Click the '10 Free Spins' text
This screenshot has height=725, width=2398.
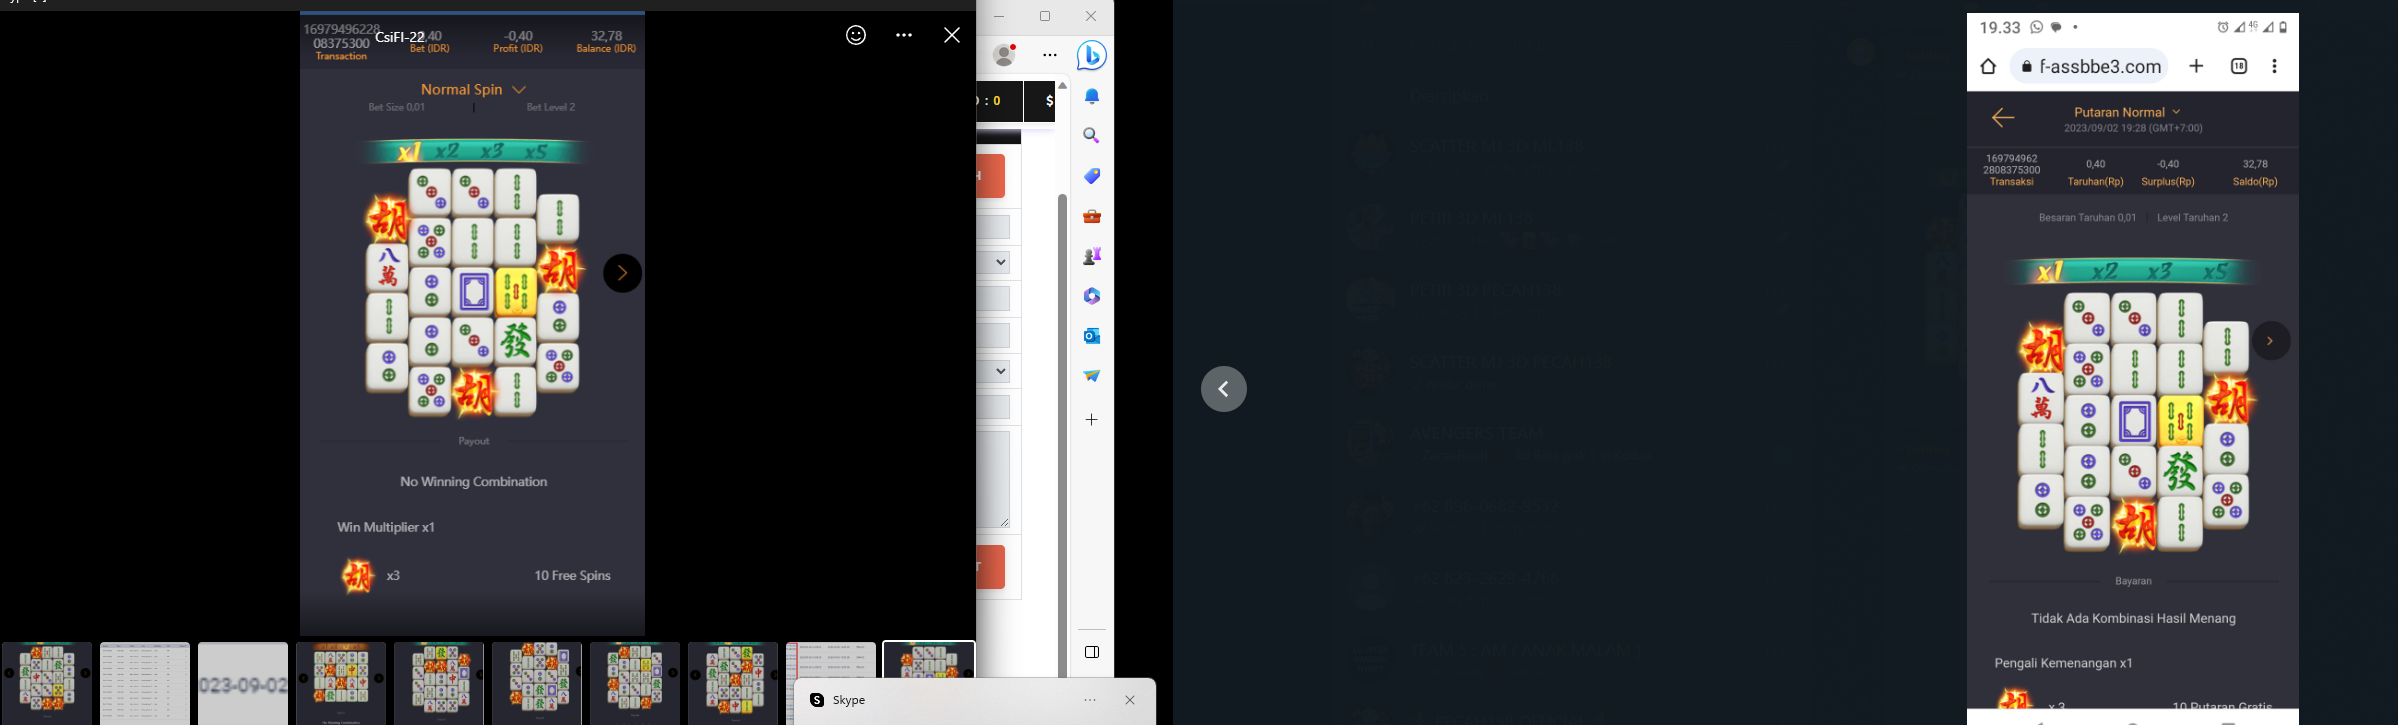pos(572,576)
